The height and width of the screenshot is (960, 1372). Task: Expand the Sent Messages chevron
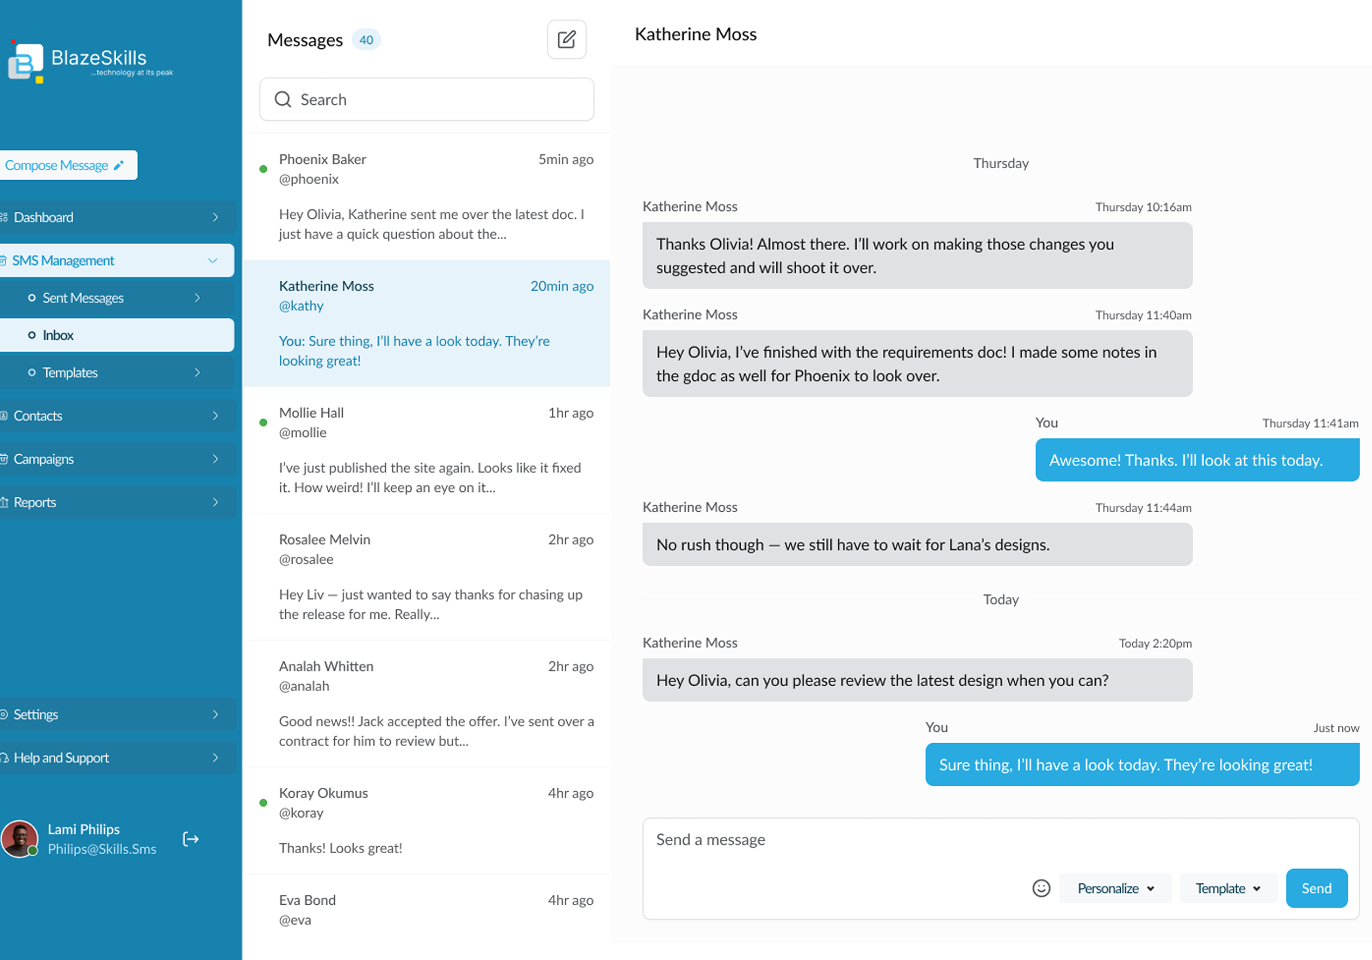point(197,298)
